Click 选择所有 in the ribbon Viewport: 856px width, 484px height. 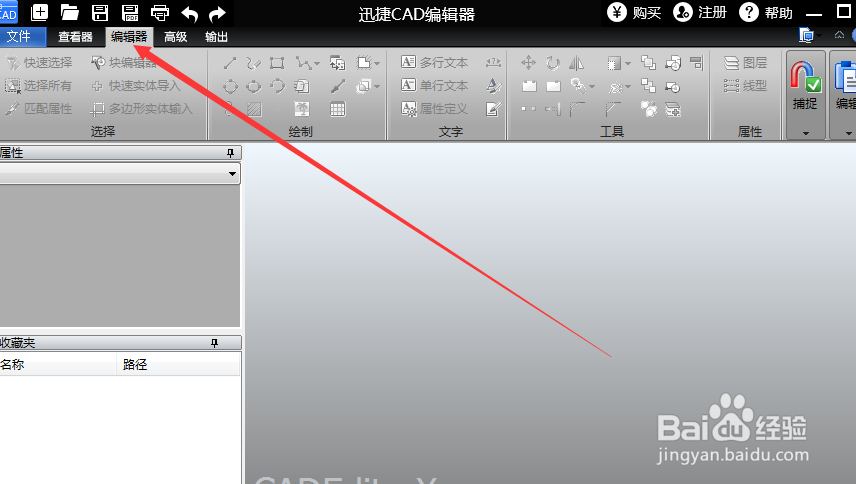pos(39,86)
